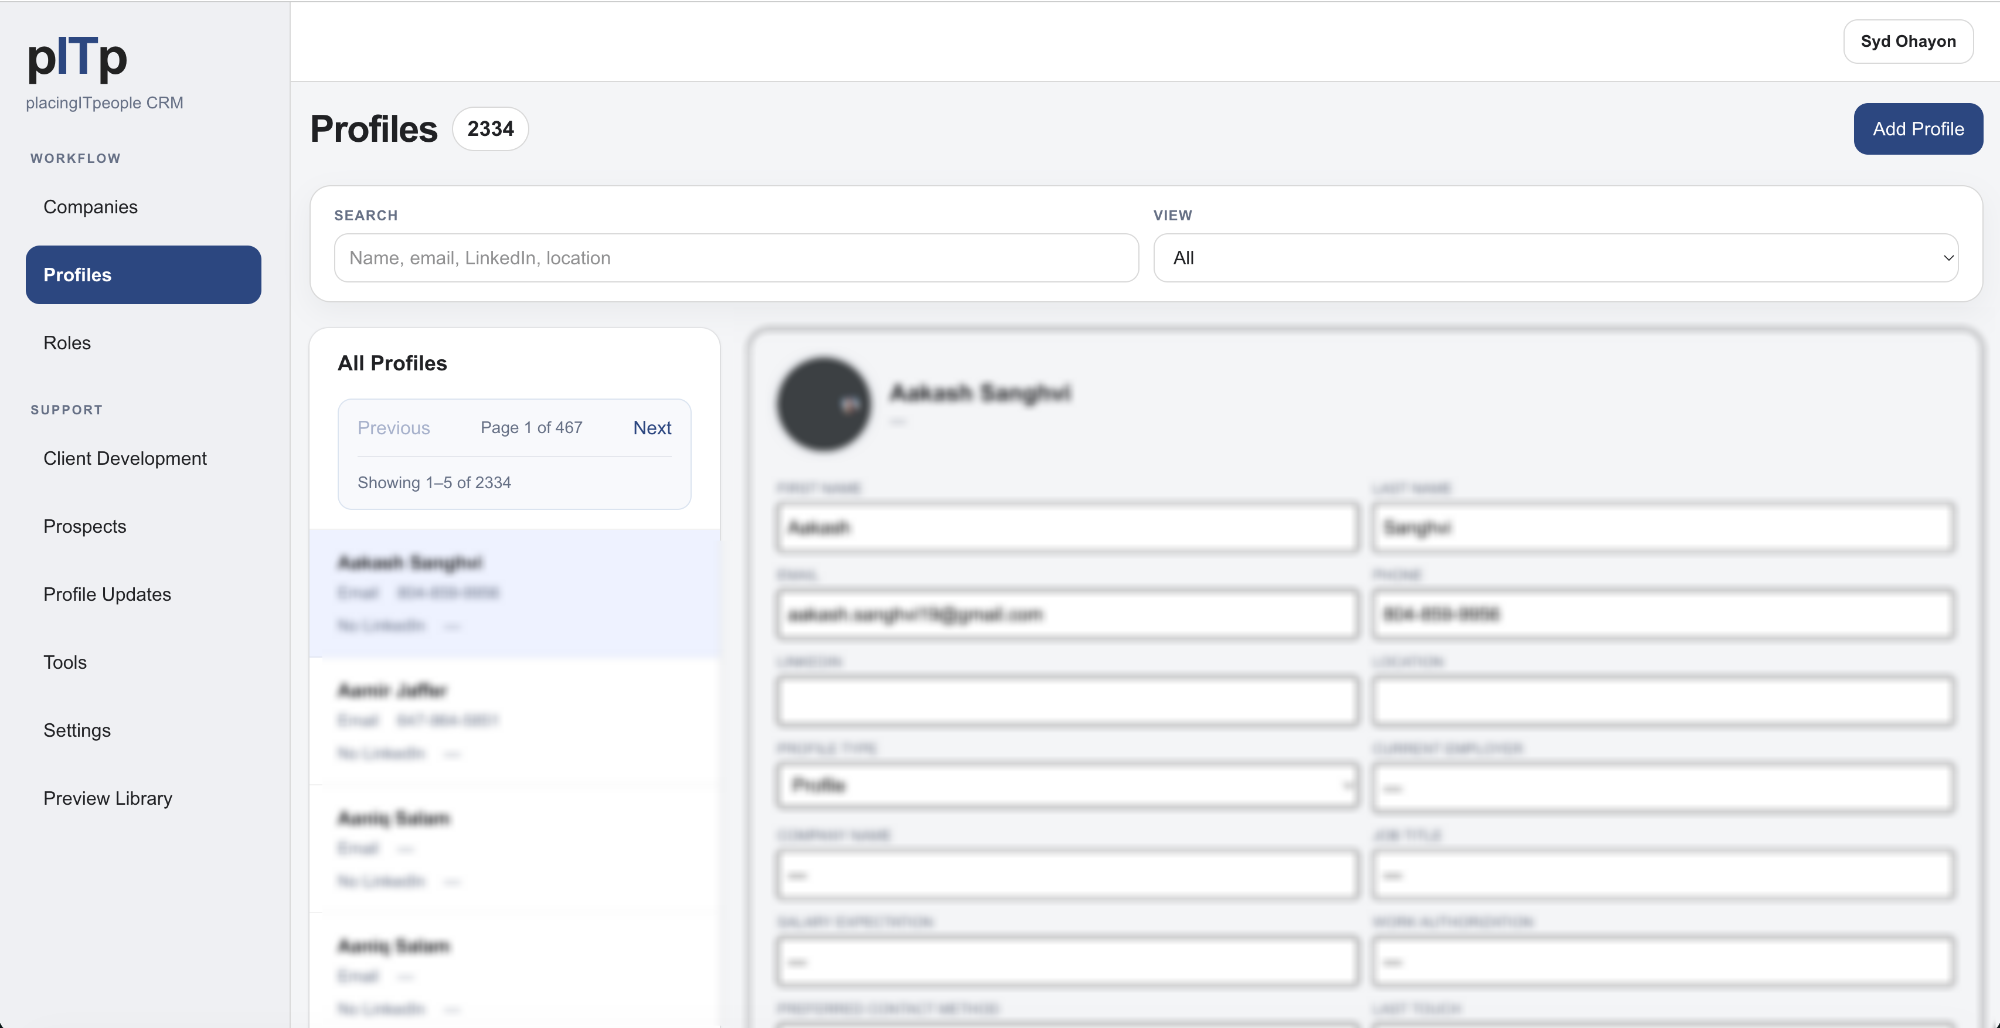
Task: Click the 'placingITpeople CRM' subtitle
Action: pos(105,103)
